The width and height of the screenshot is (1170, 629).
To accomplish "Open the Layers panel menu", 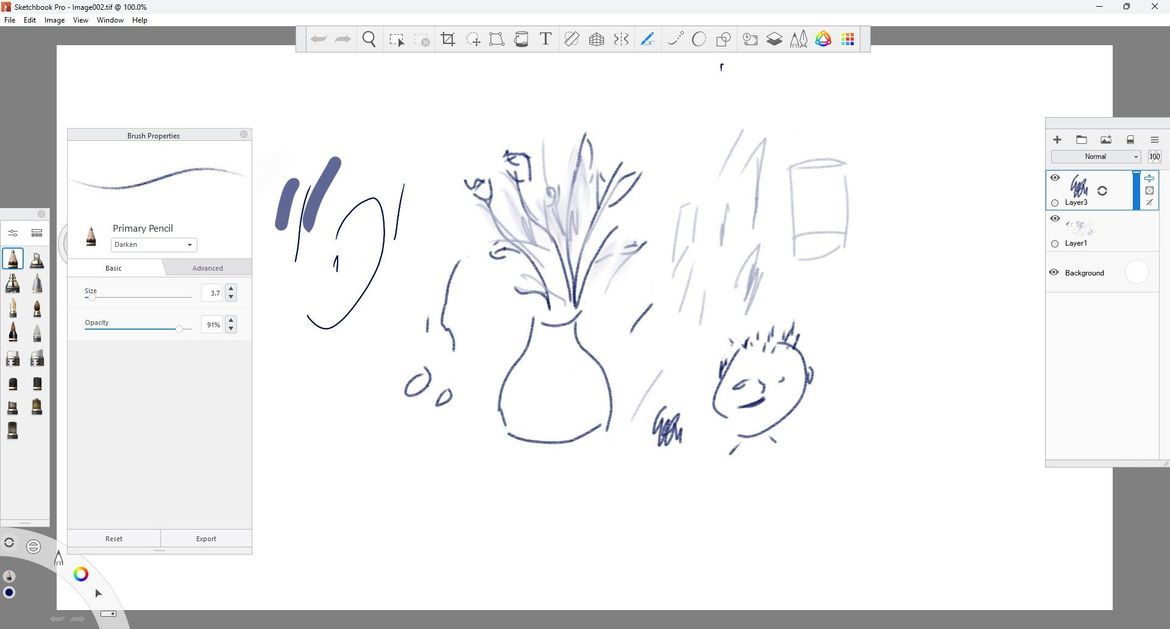I will [1155, 140].
